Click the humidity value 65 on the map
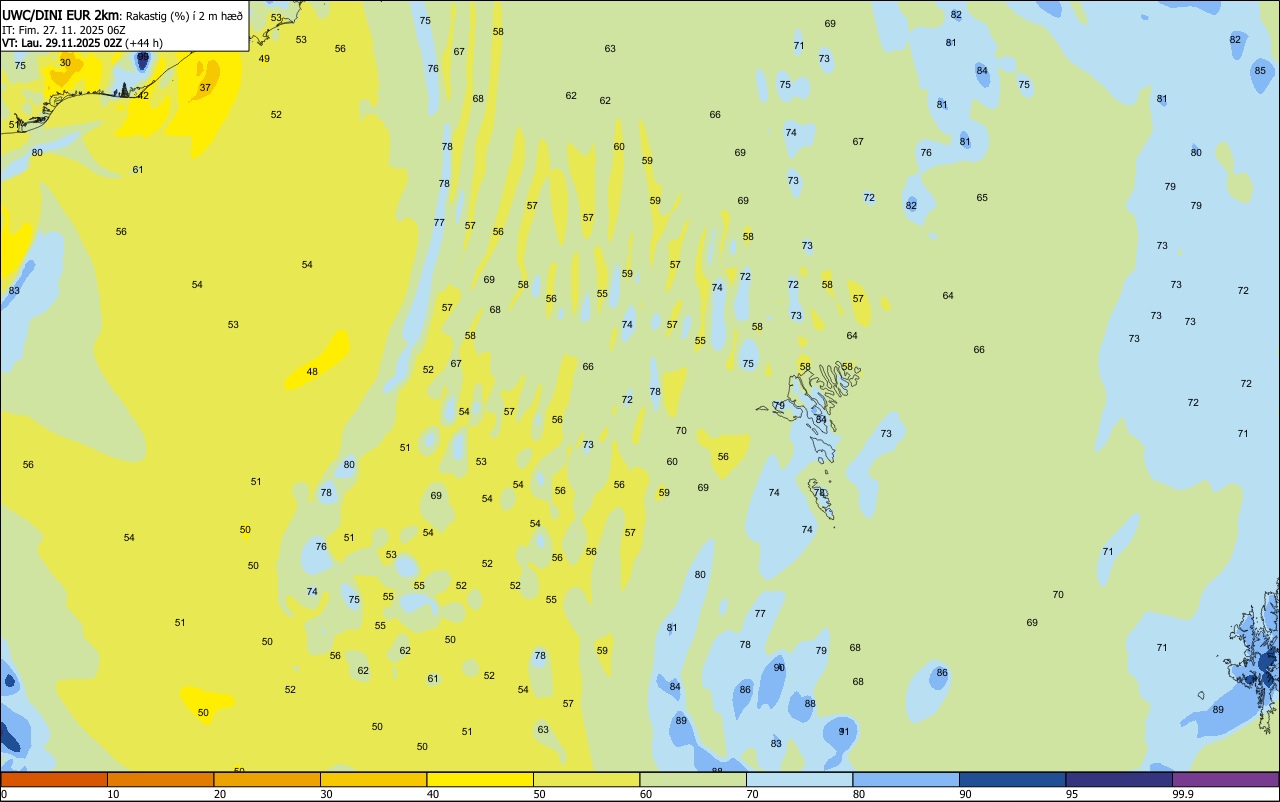 tap(982, 197)
